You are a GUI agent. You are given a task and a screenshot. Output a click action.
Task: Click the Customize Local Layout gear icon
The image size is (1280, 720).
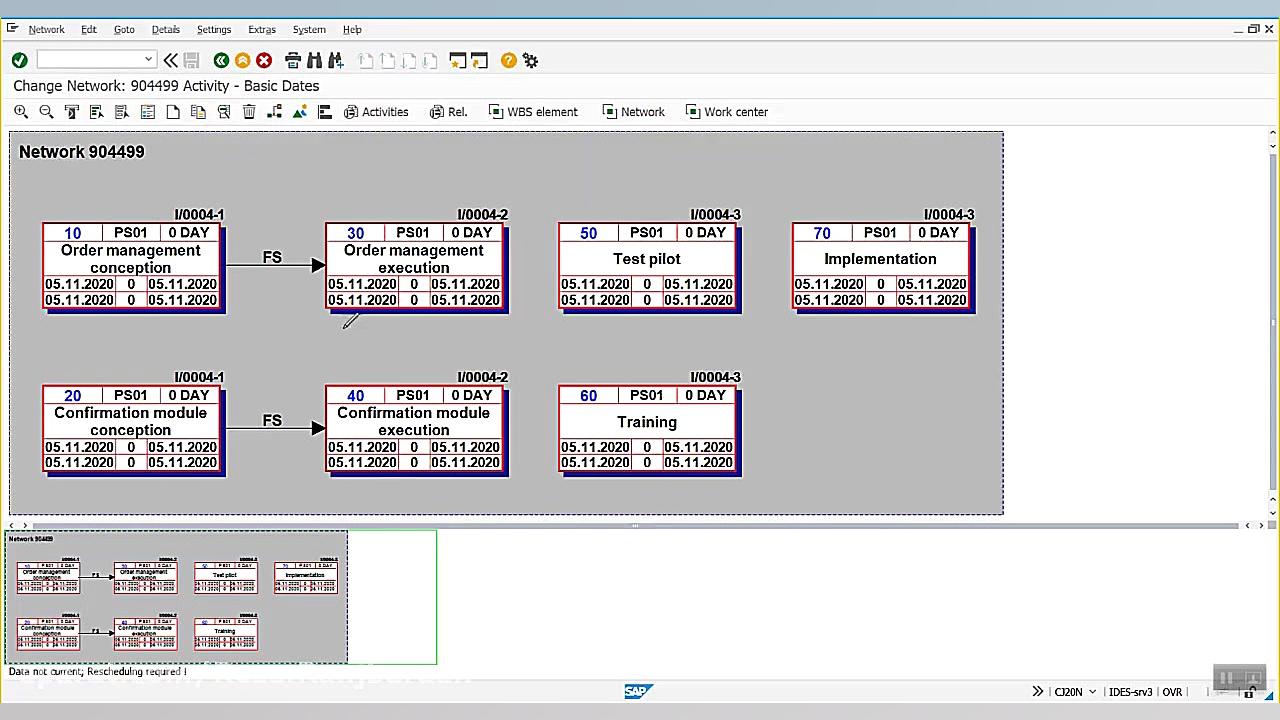(x=530, y=61)
